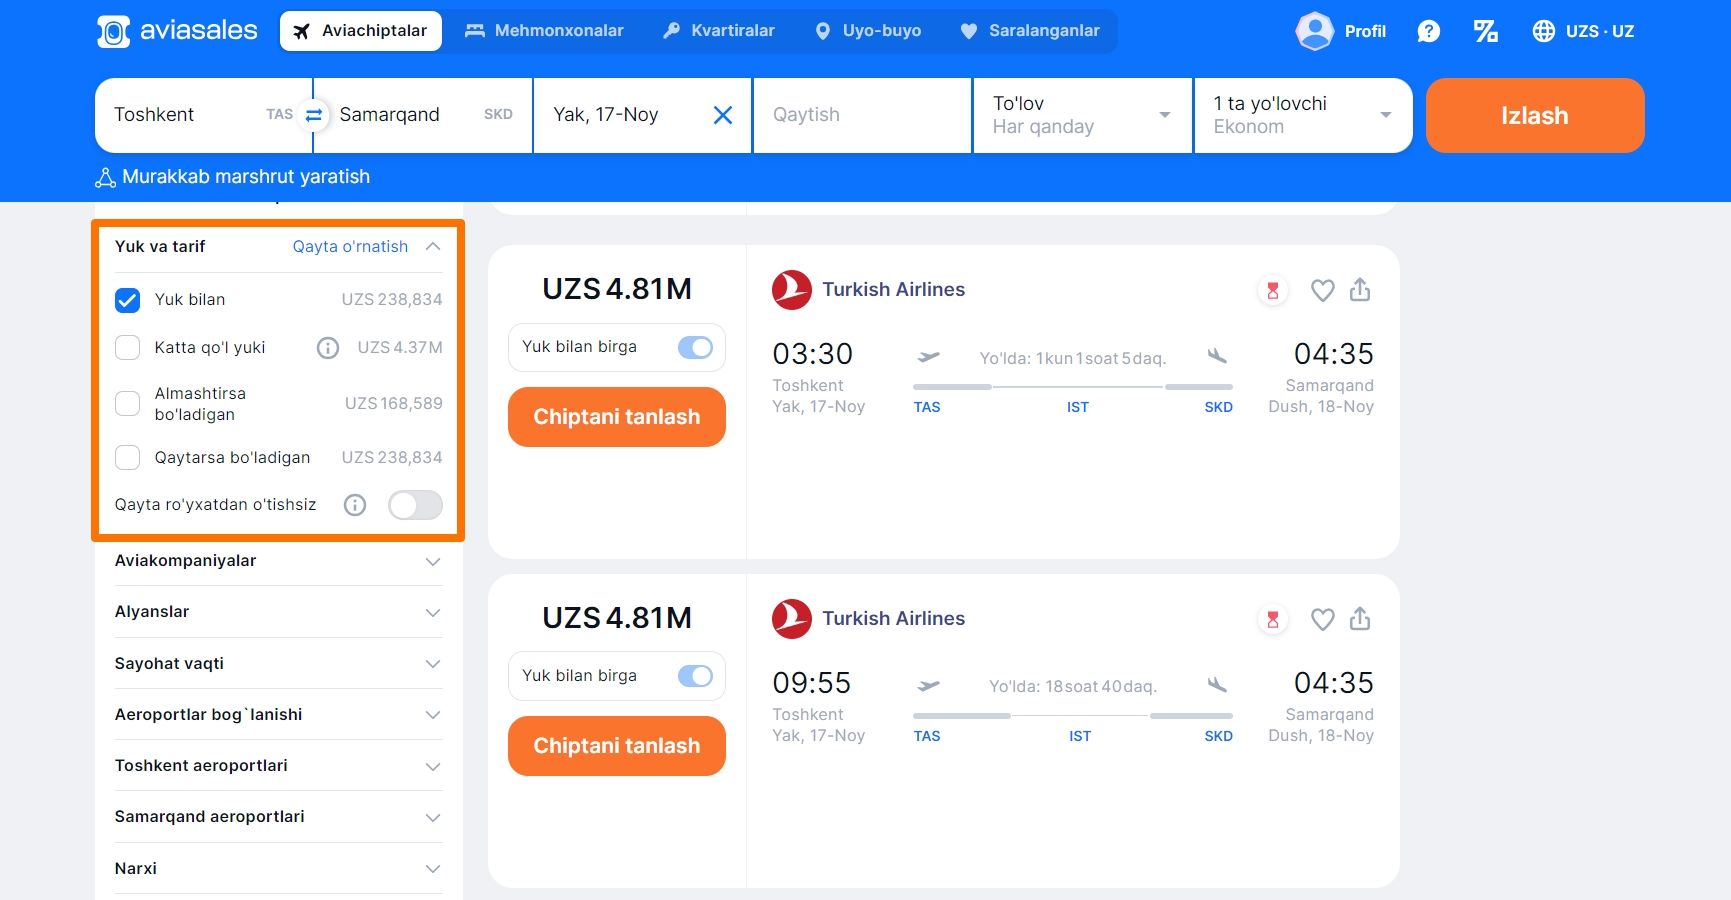Open the UZS · UZ currency and language selector

[1583, 31]
